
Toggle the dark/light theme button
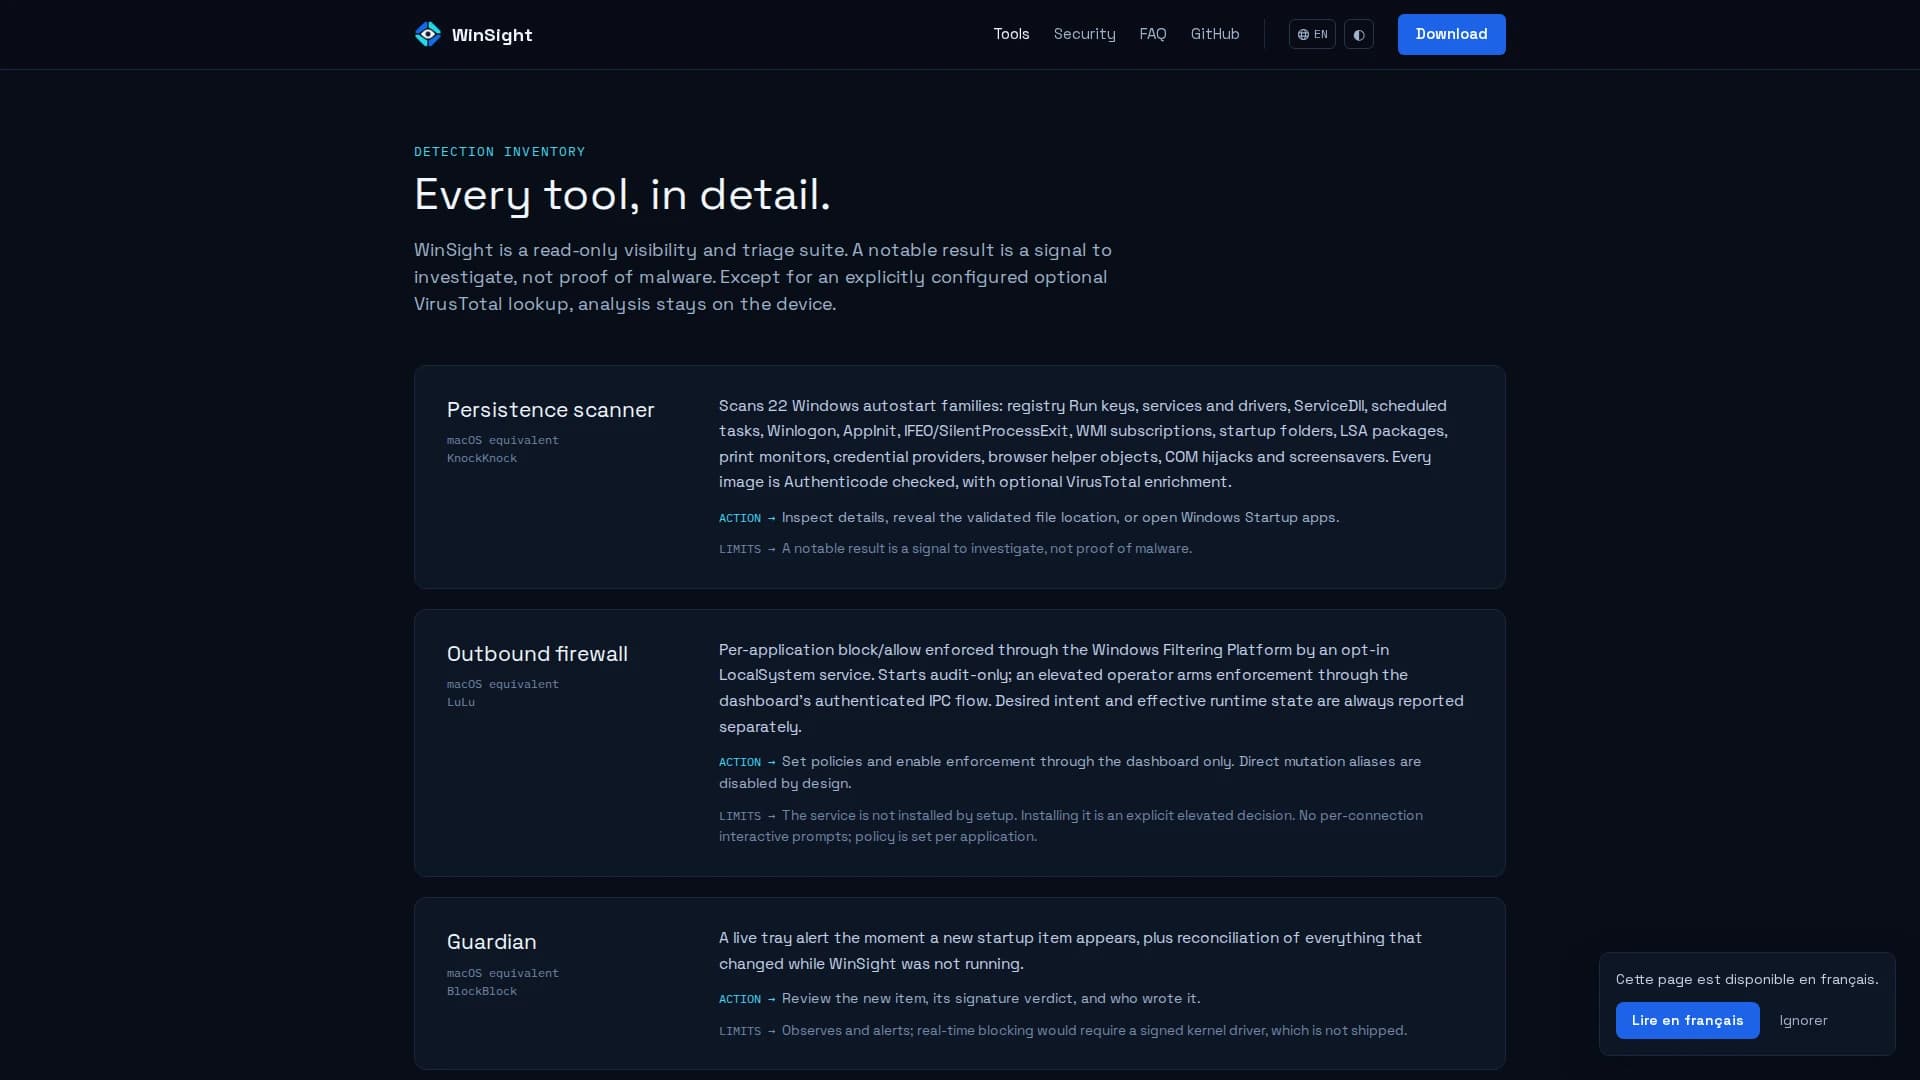point(1359,34)
